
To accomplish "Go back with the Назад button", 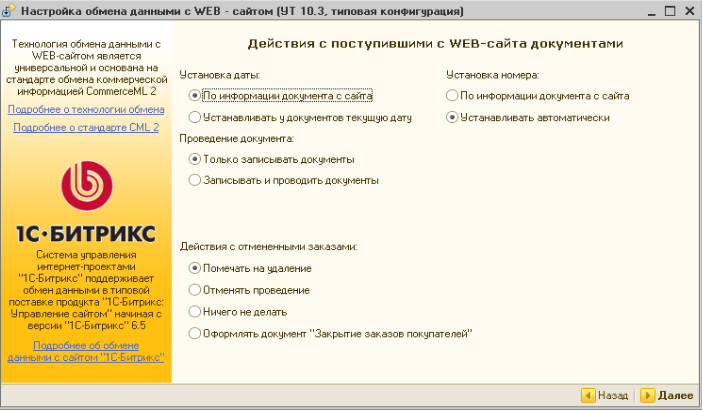I will 605,396.
